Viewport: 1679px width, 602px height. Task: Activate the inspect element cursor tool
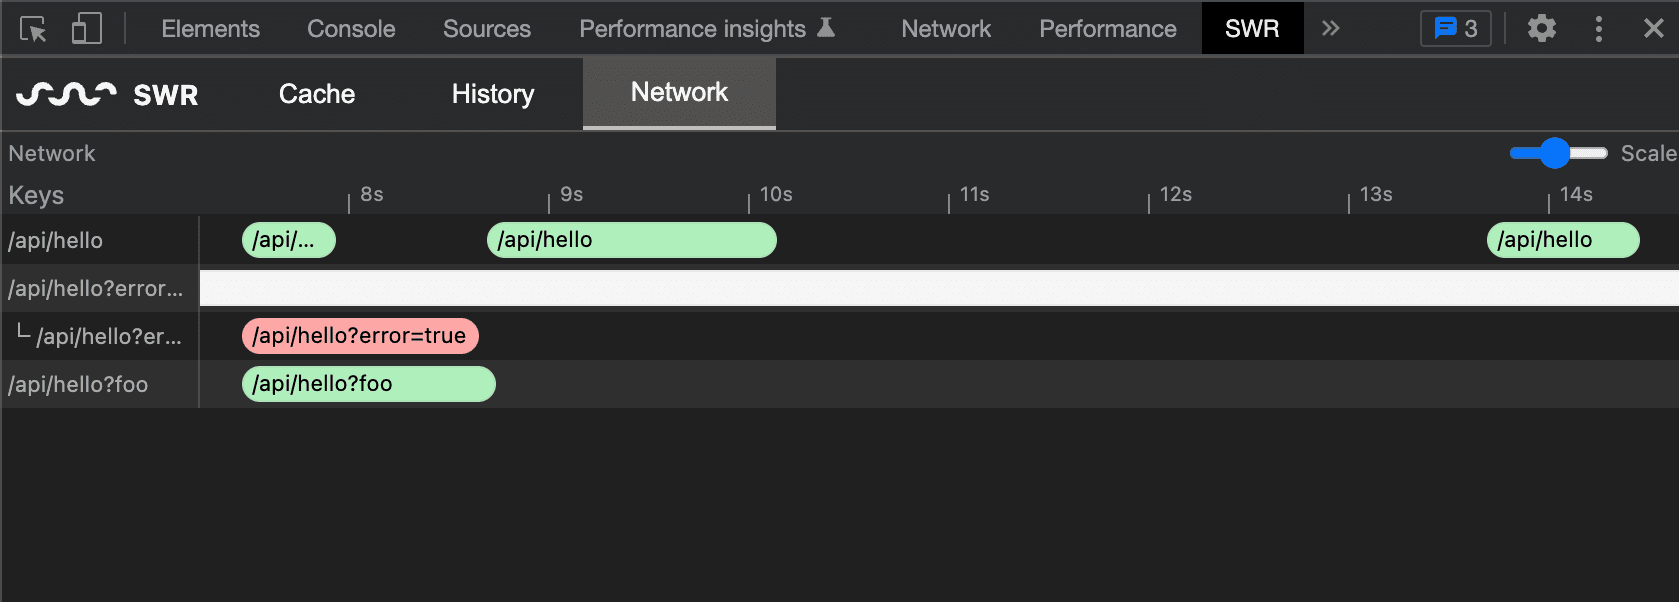click(x=32, y=28)
